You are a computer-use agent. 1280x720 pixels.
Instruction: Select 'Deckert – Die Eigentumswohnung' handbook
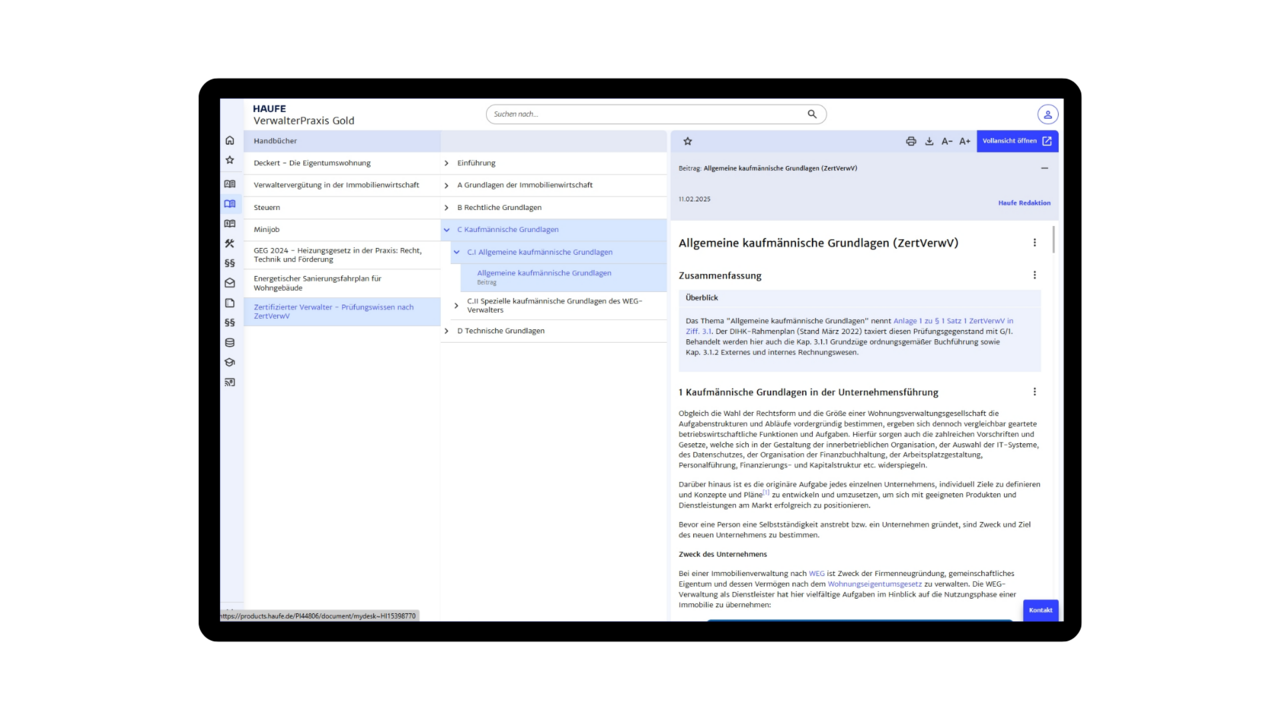(x=312, y=163)
